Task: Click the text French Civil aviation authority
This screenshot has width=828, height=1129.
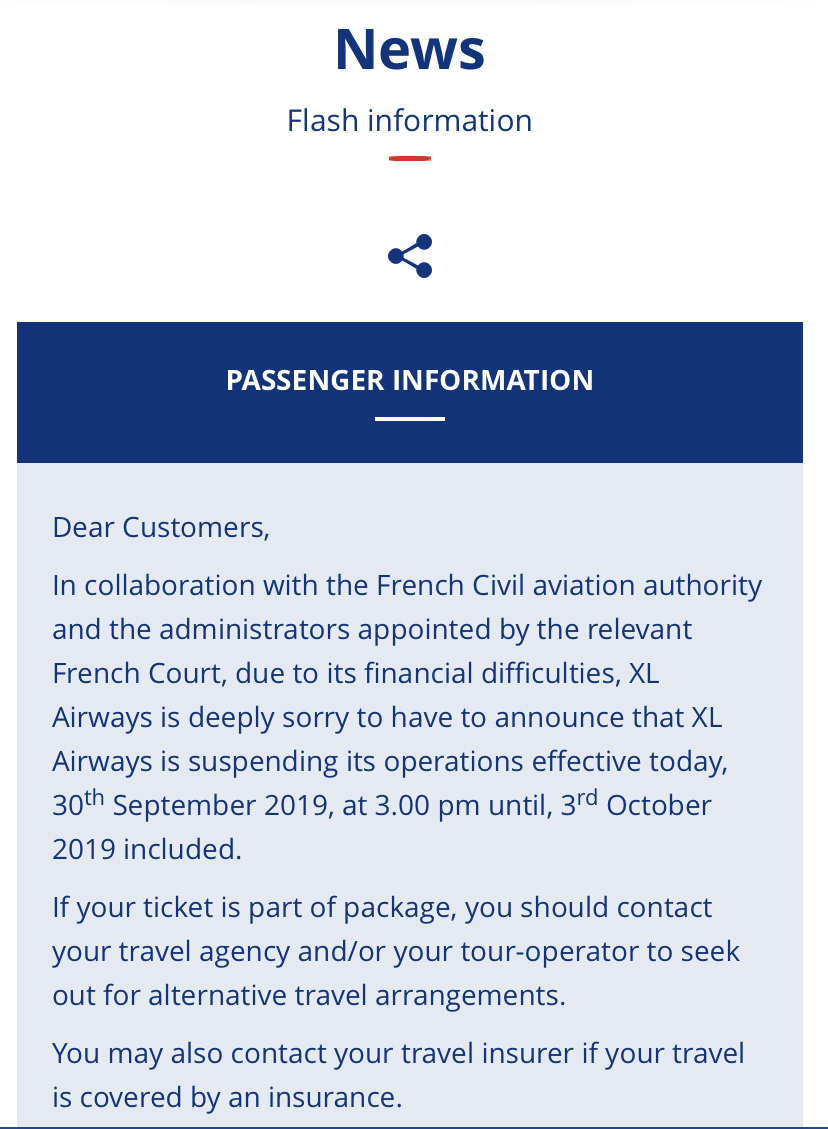Action: (568, 585)
